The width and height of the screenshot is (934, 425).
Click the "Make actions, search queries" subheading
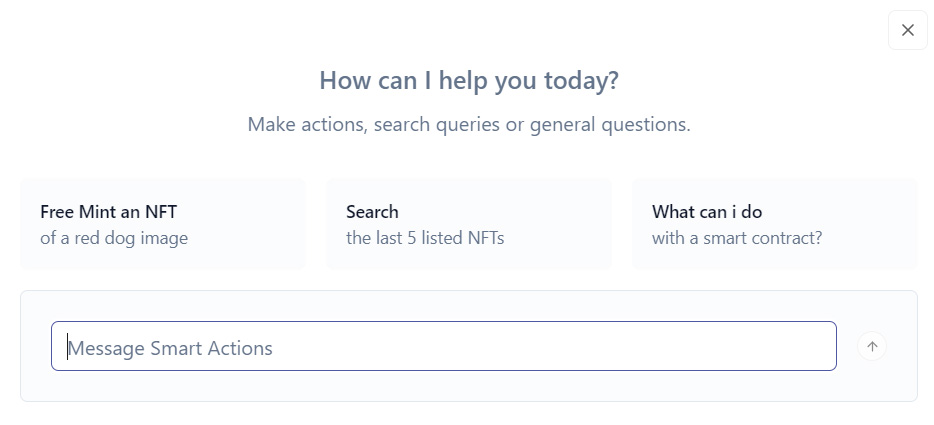468,125
